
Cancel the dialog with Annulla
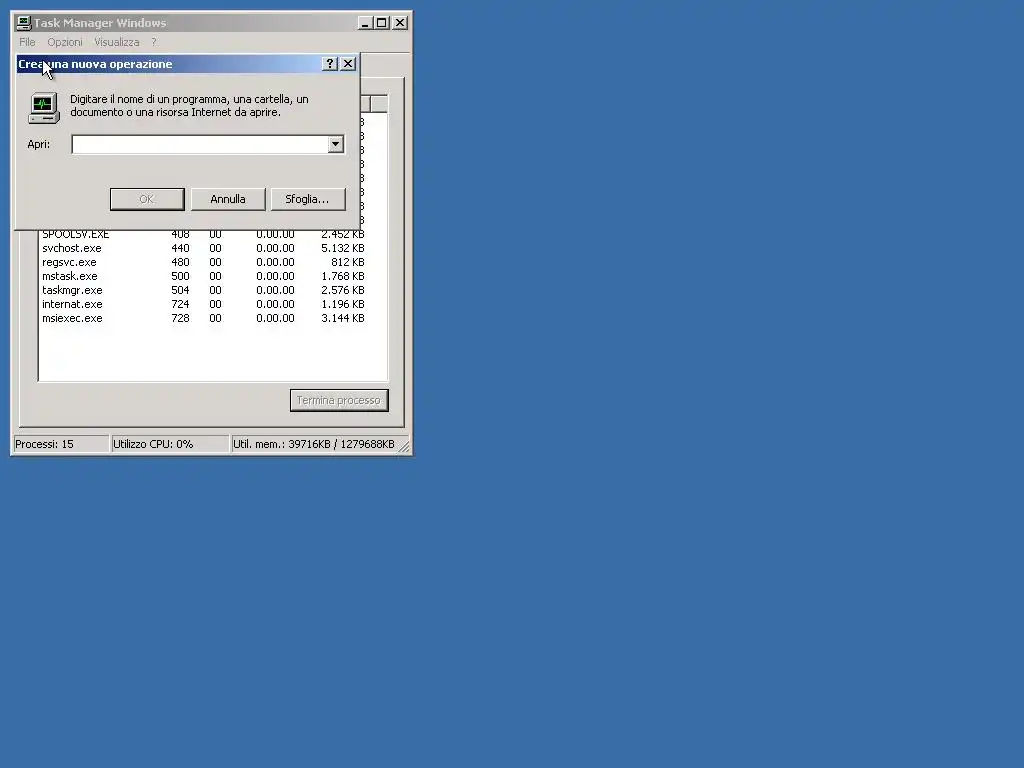coord(228,199)
